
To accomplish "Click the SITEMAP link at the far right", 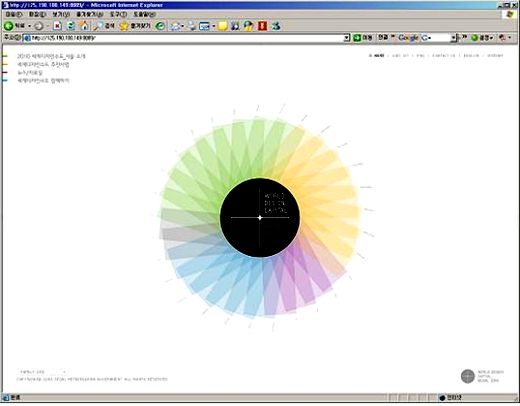I will tap(495, 56).
